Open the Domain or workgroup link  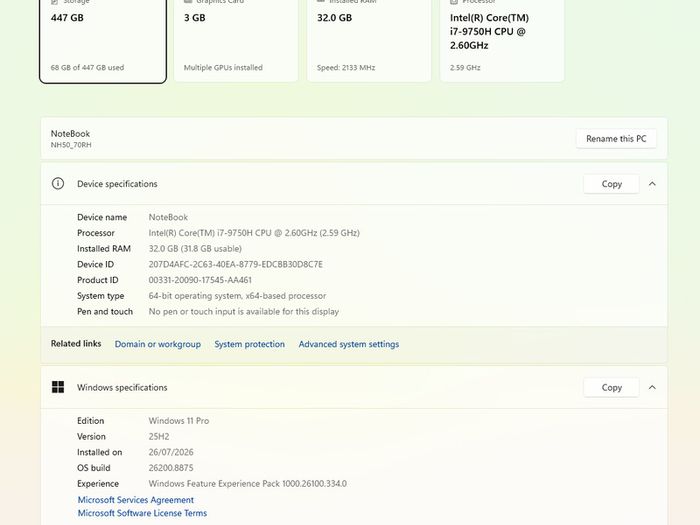coord(158,344)
